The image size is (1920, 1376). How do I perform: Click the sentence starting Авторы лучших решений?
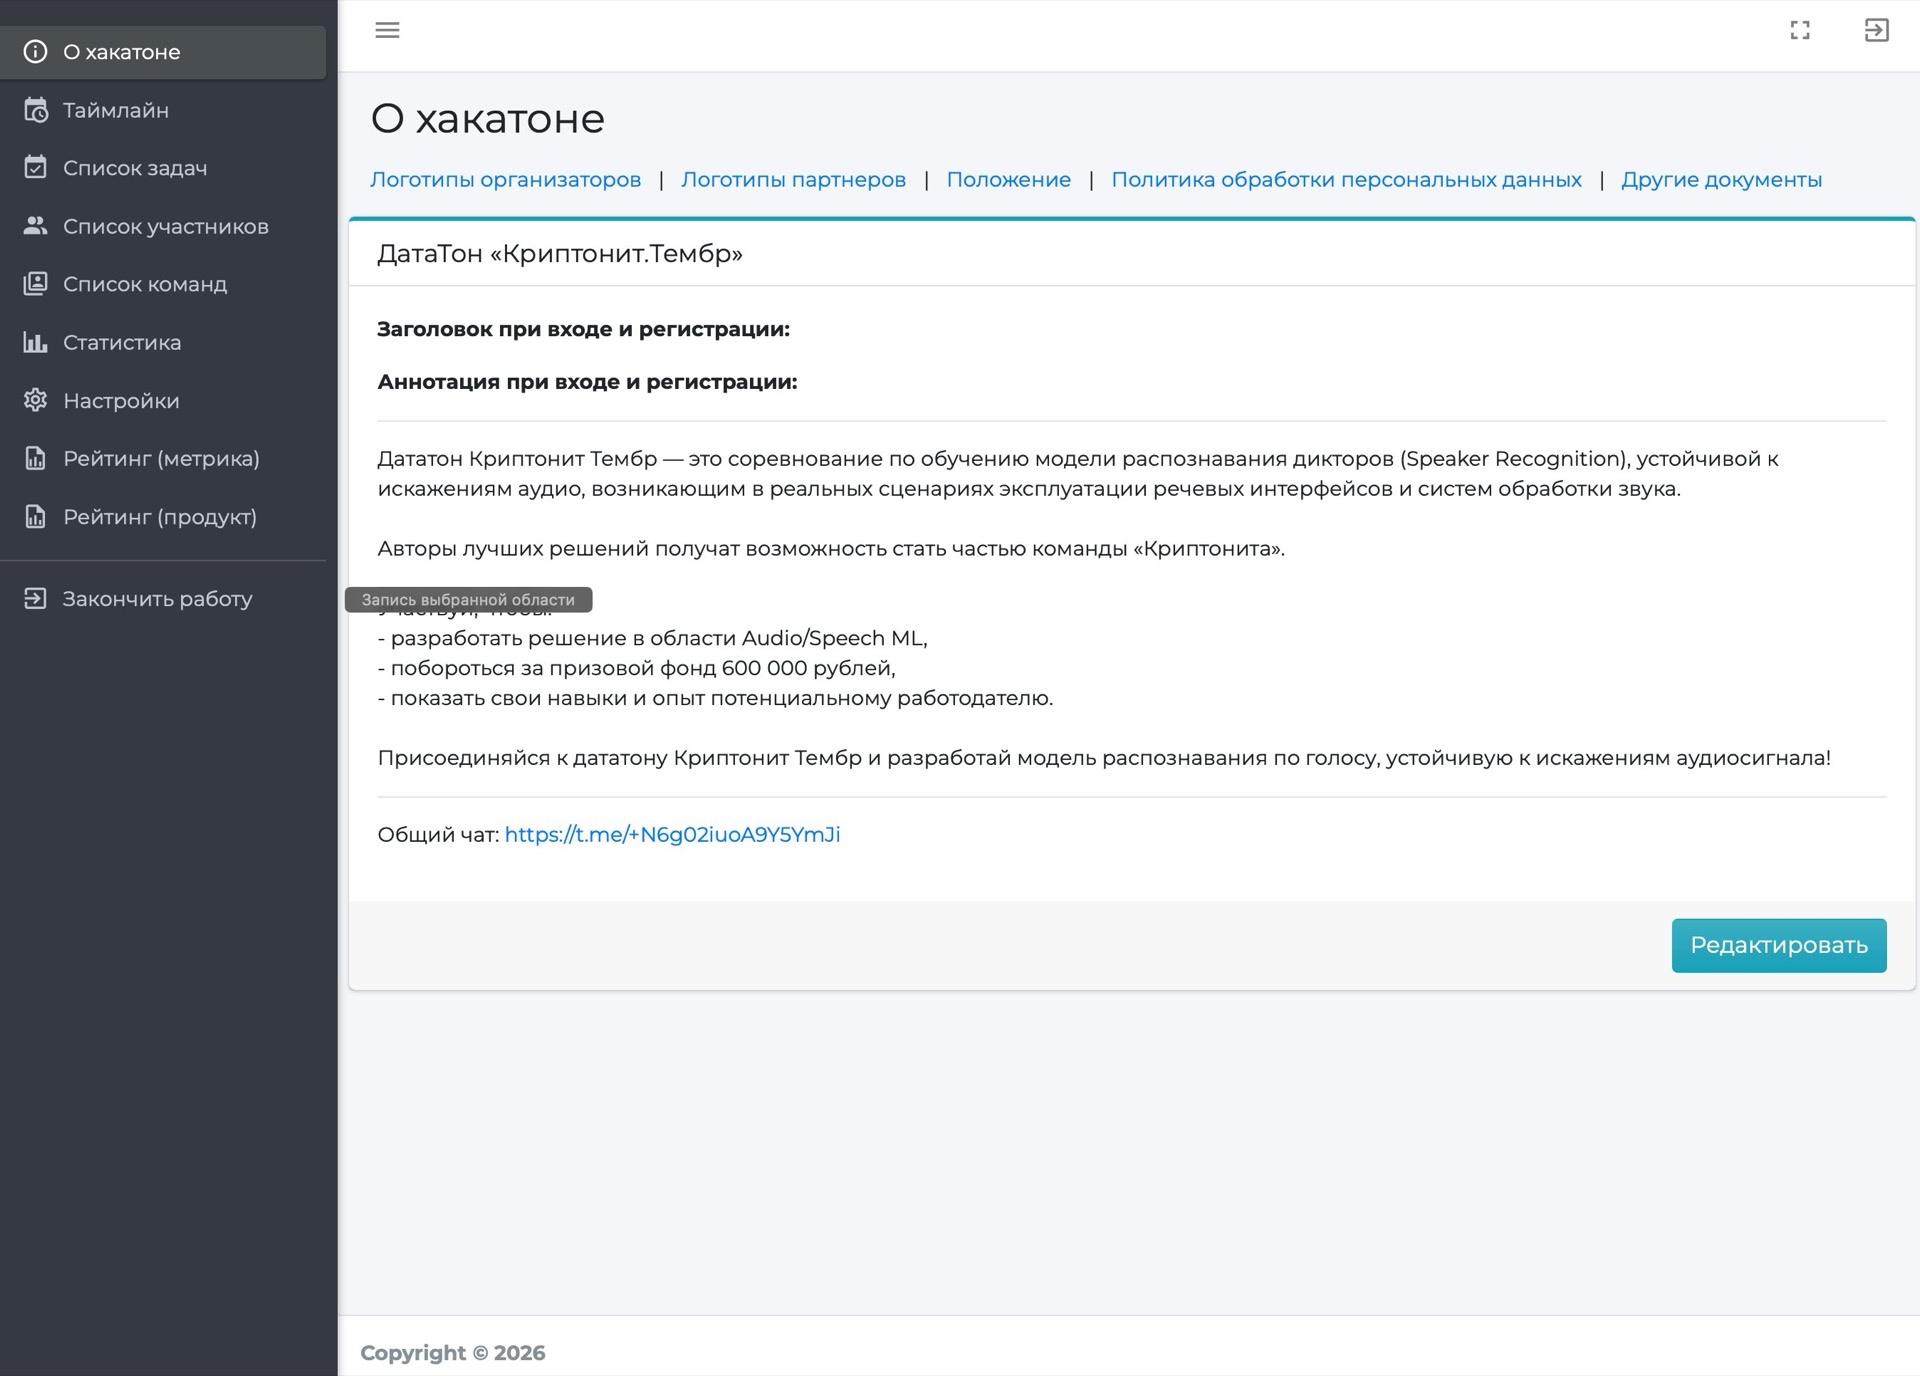(831, 548)
